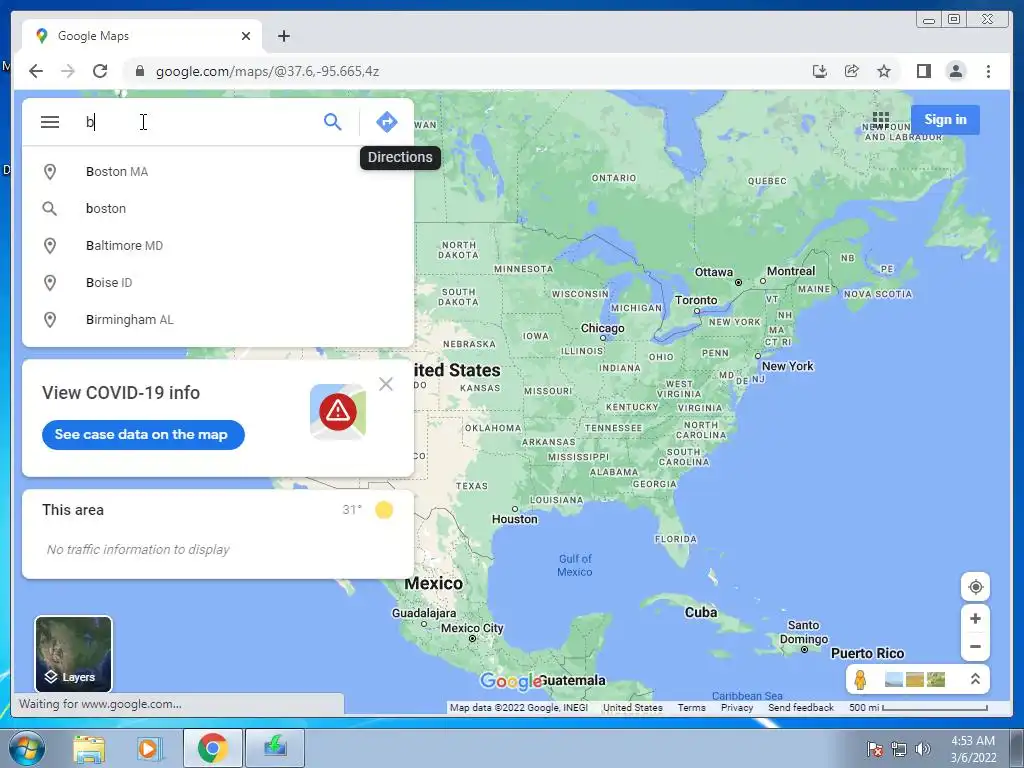Click the Street View pegman icon
The image size is (1024, 768).
coord(860,679)
